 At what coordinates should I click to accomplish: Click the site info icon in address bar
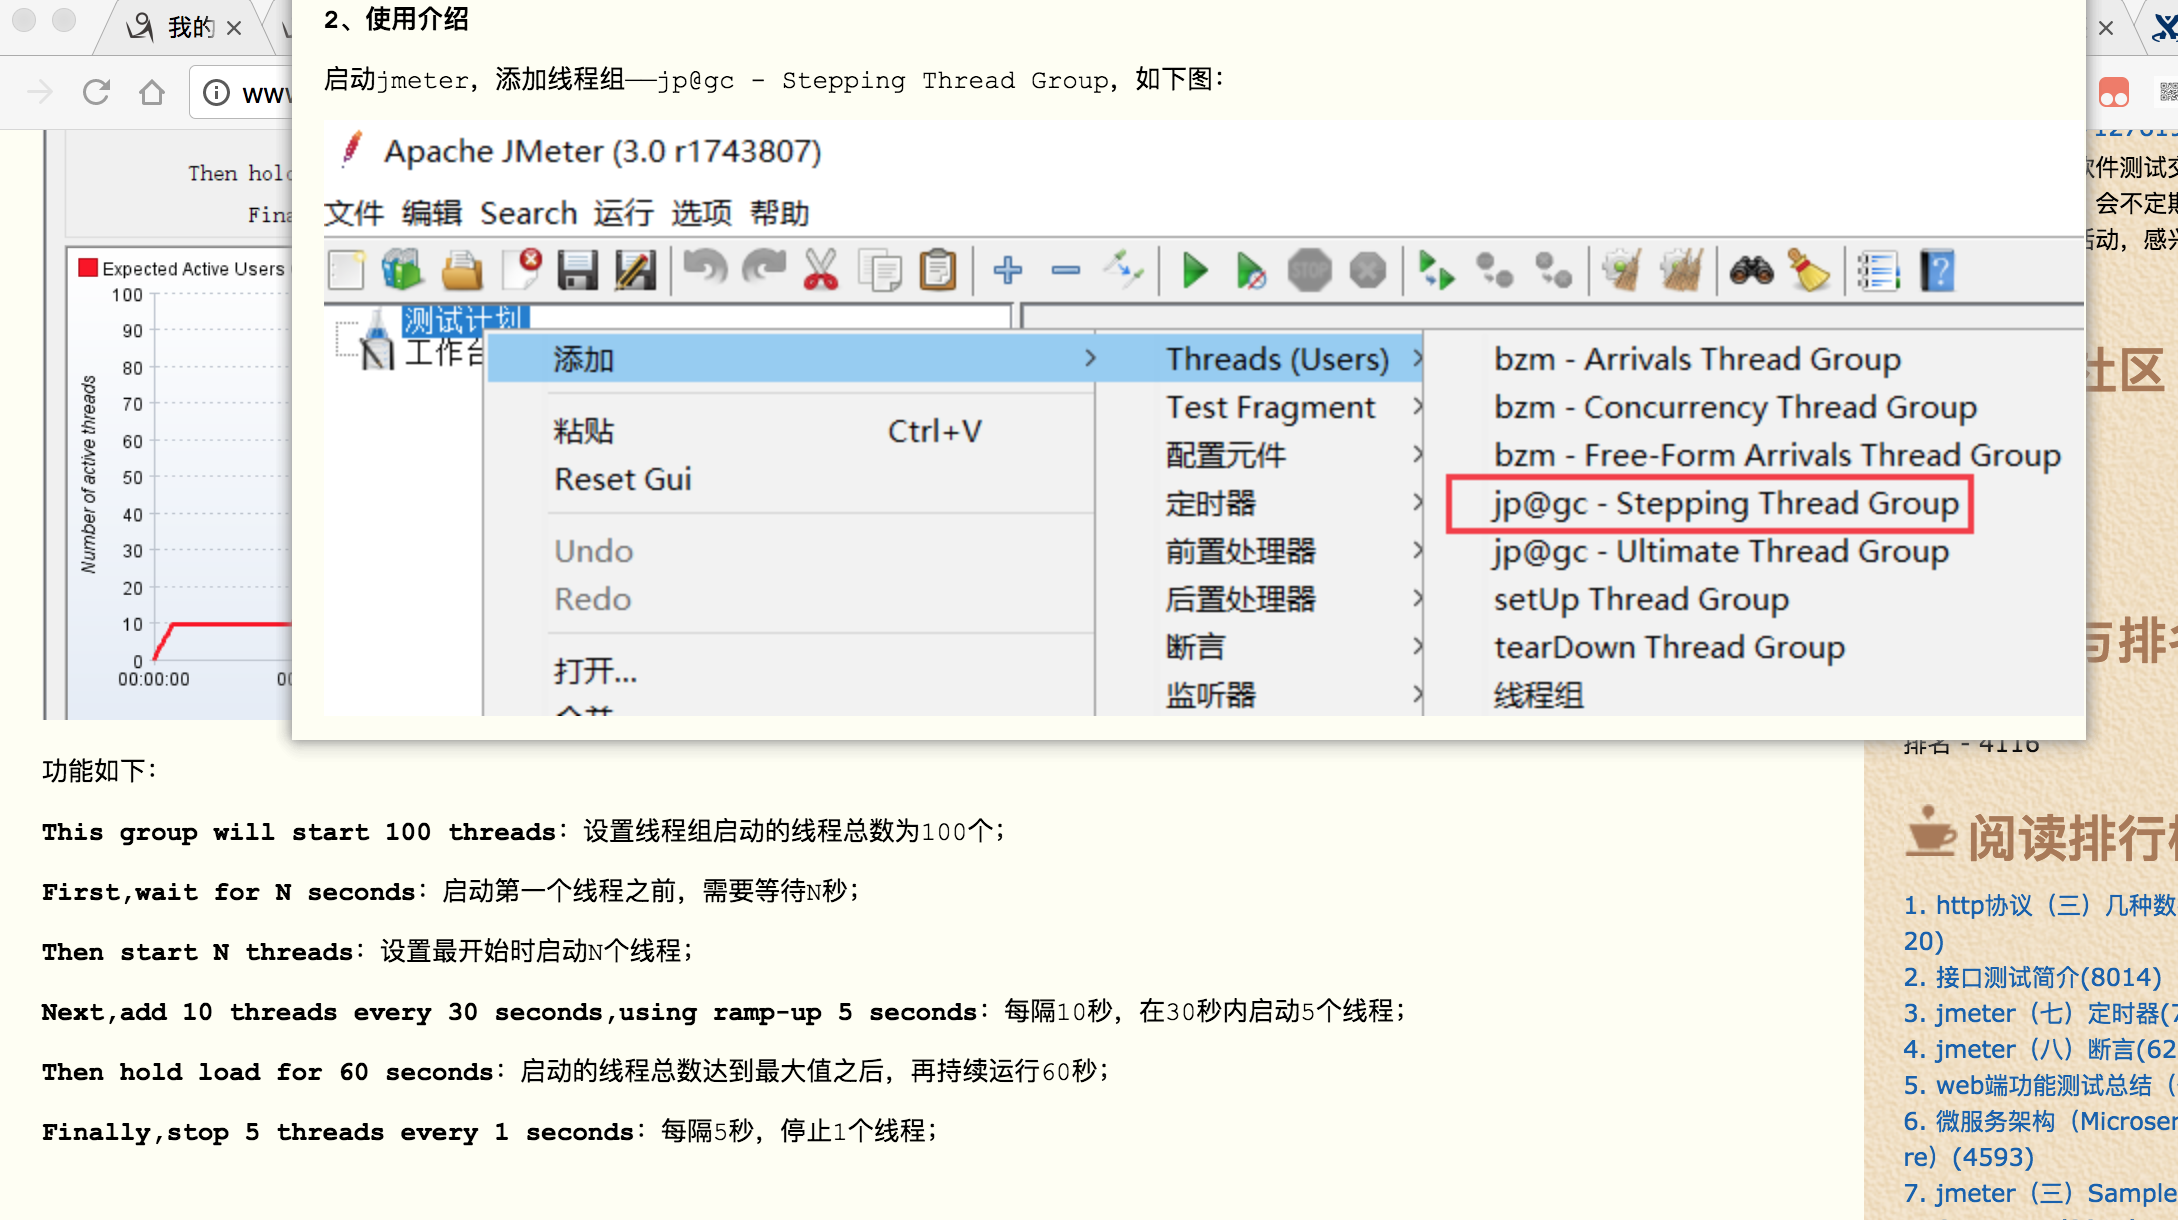(216, 93)
